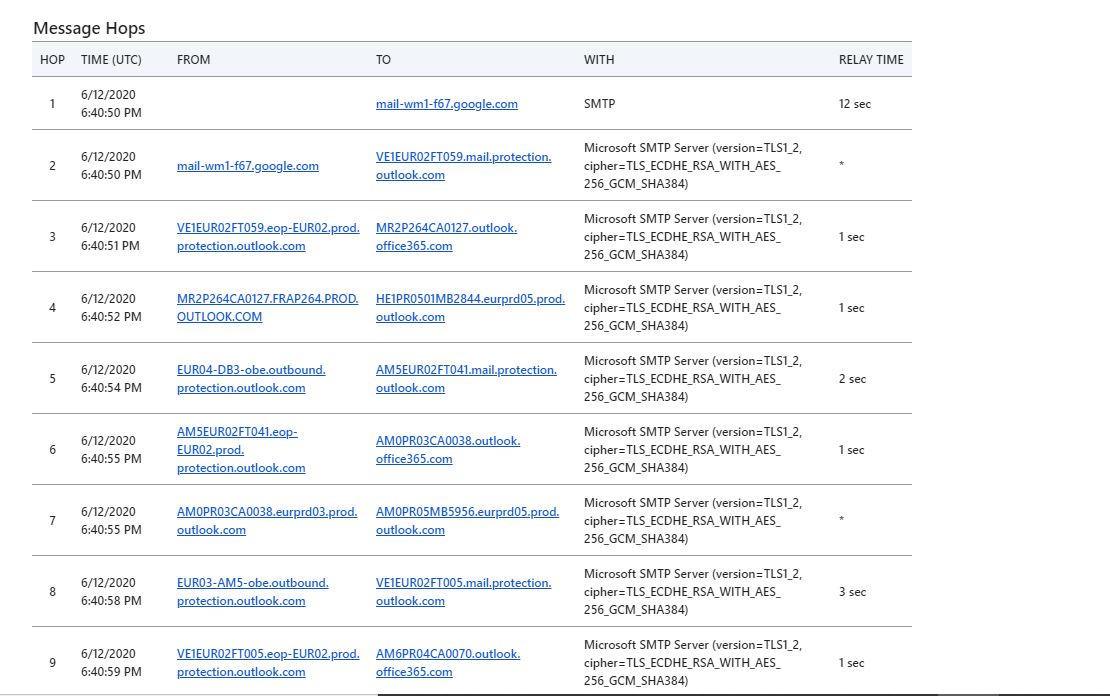Click the TIME (UTC) column header

point(111,59)
